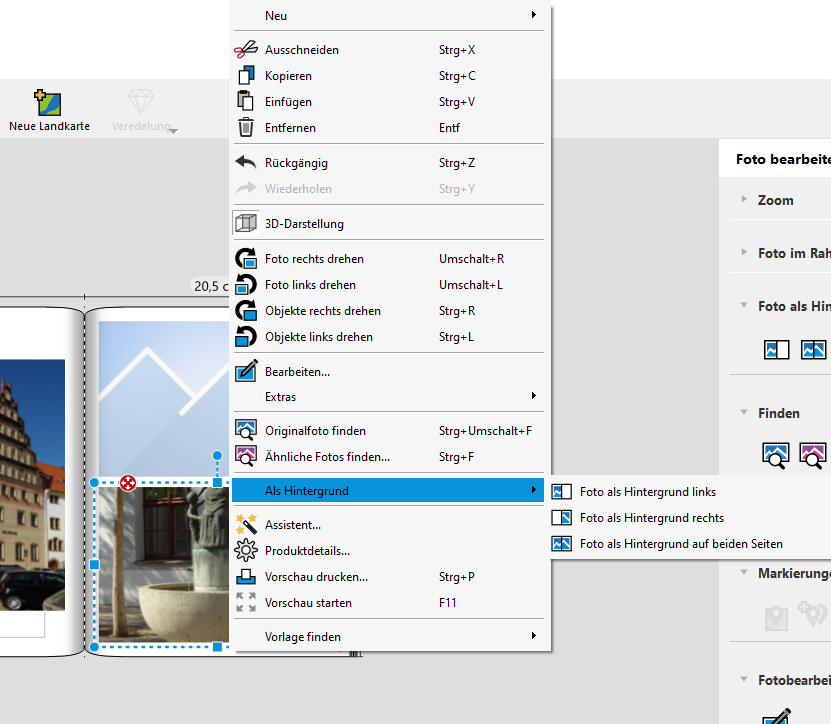Expand the Zoom section in side panel
Screen dimensions: 831x724
775,200
